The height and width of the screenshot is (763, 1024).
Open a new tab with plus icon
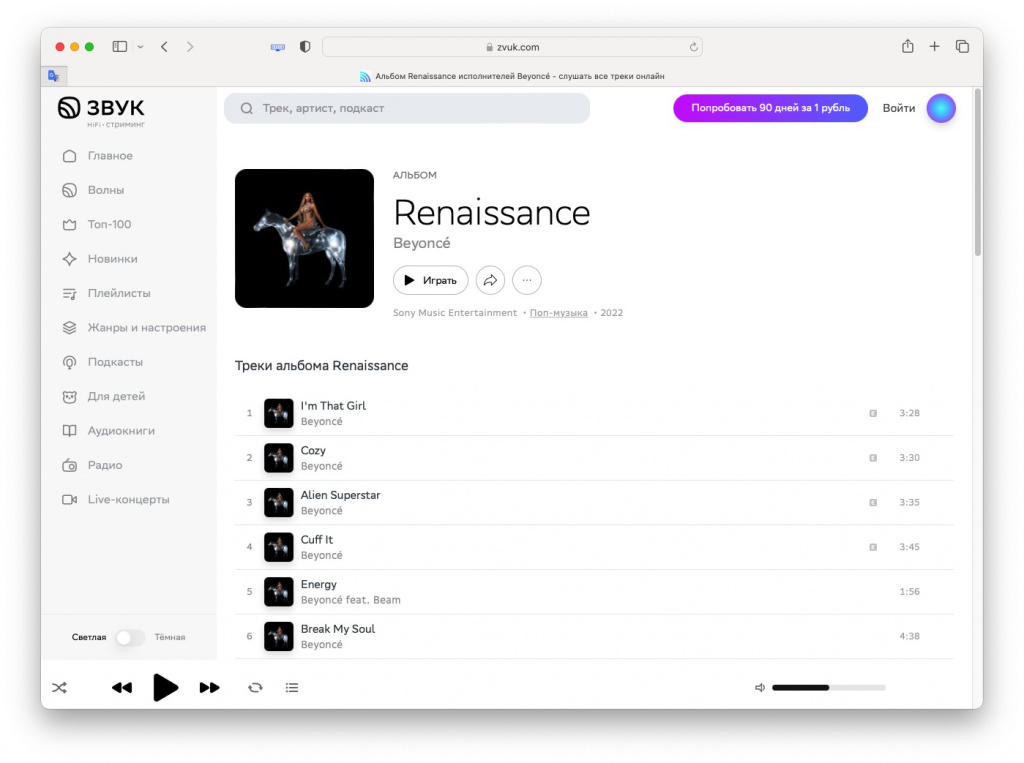(935, 46)
